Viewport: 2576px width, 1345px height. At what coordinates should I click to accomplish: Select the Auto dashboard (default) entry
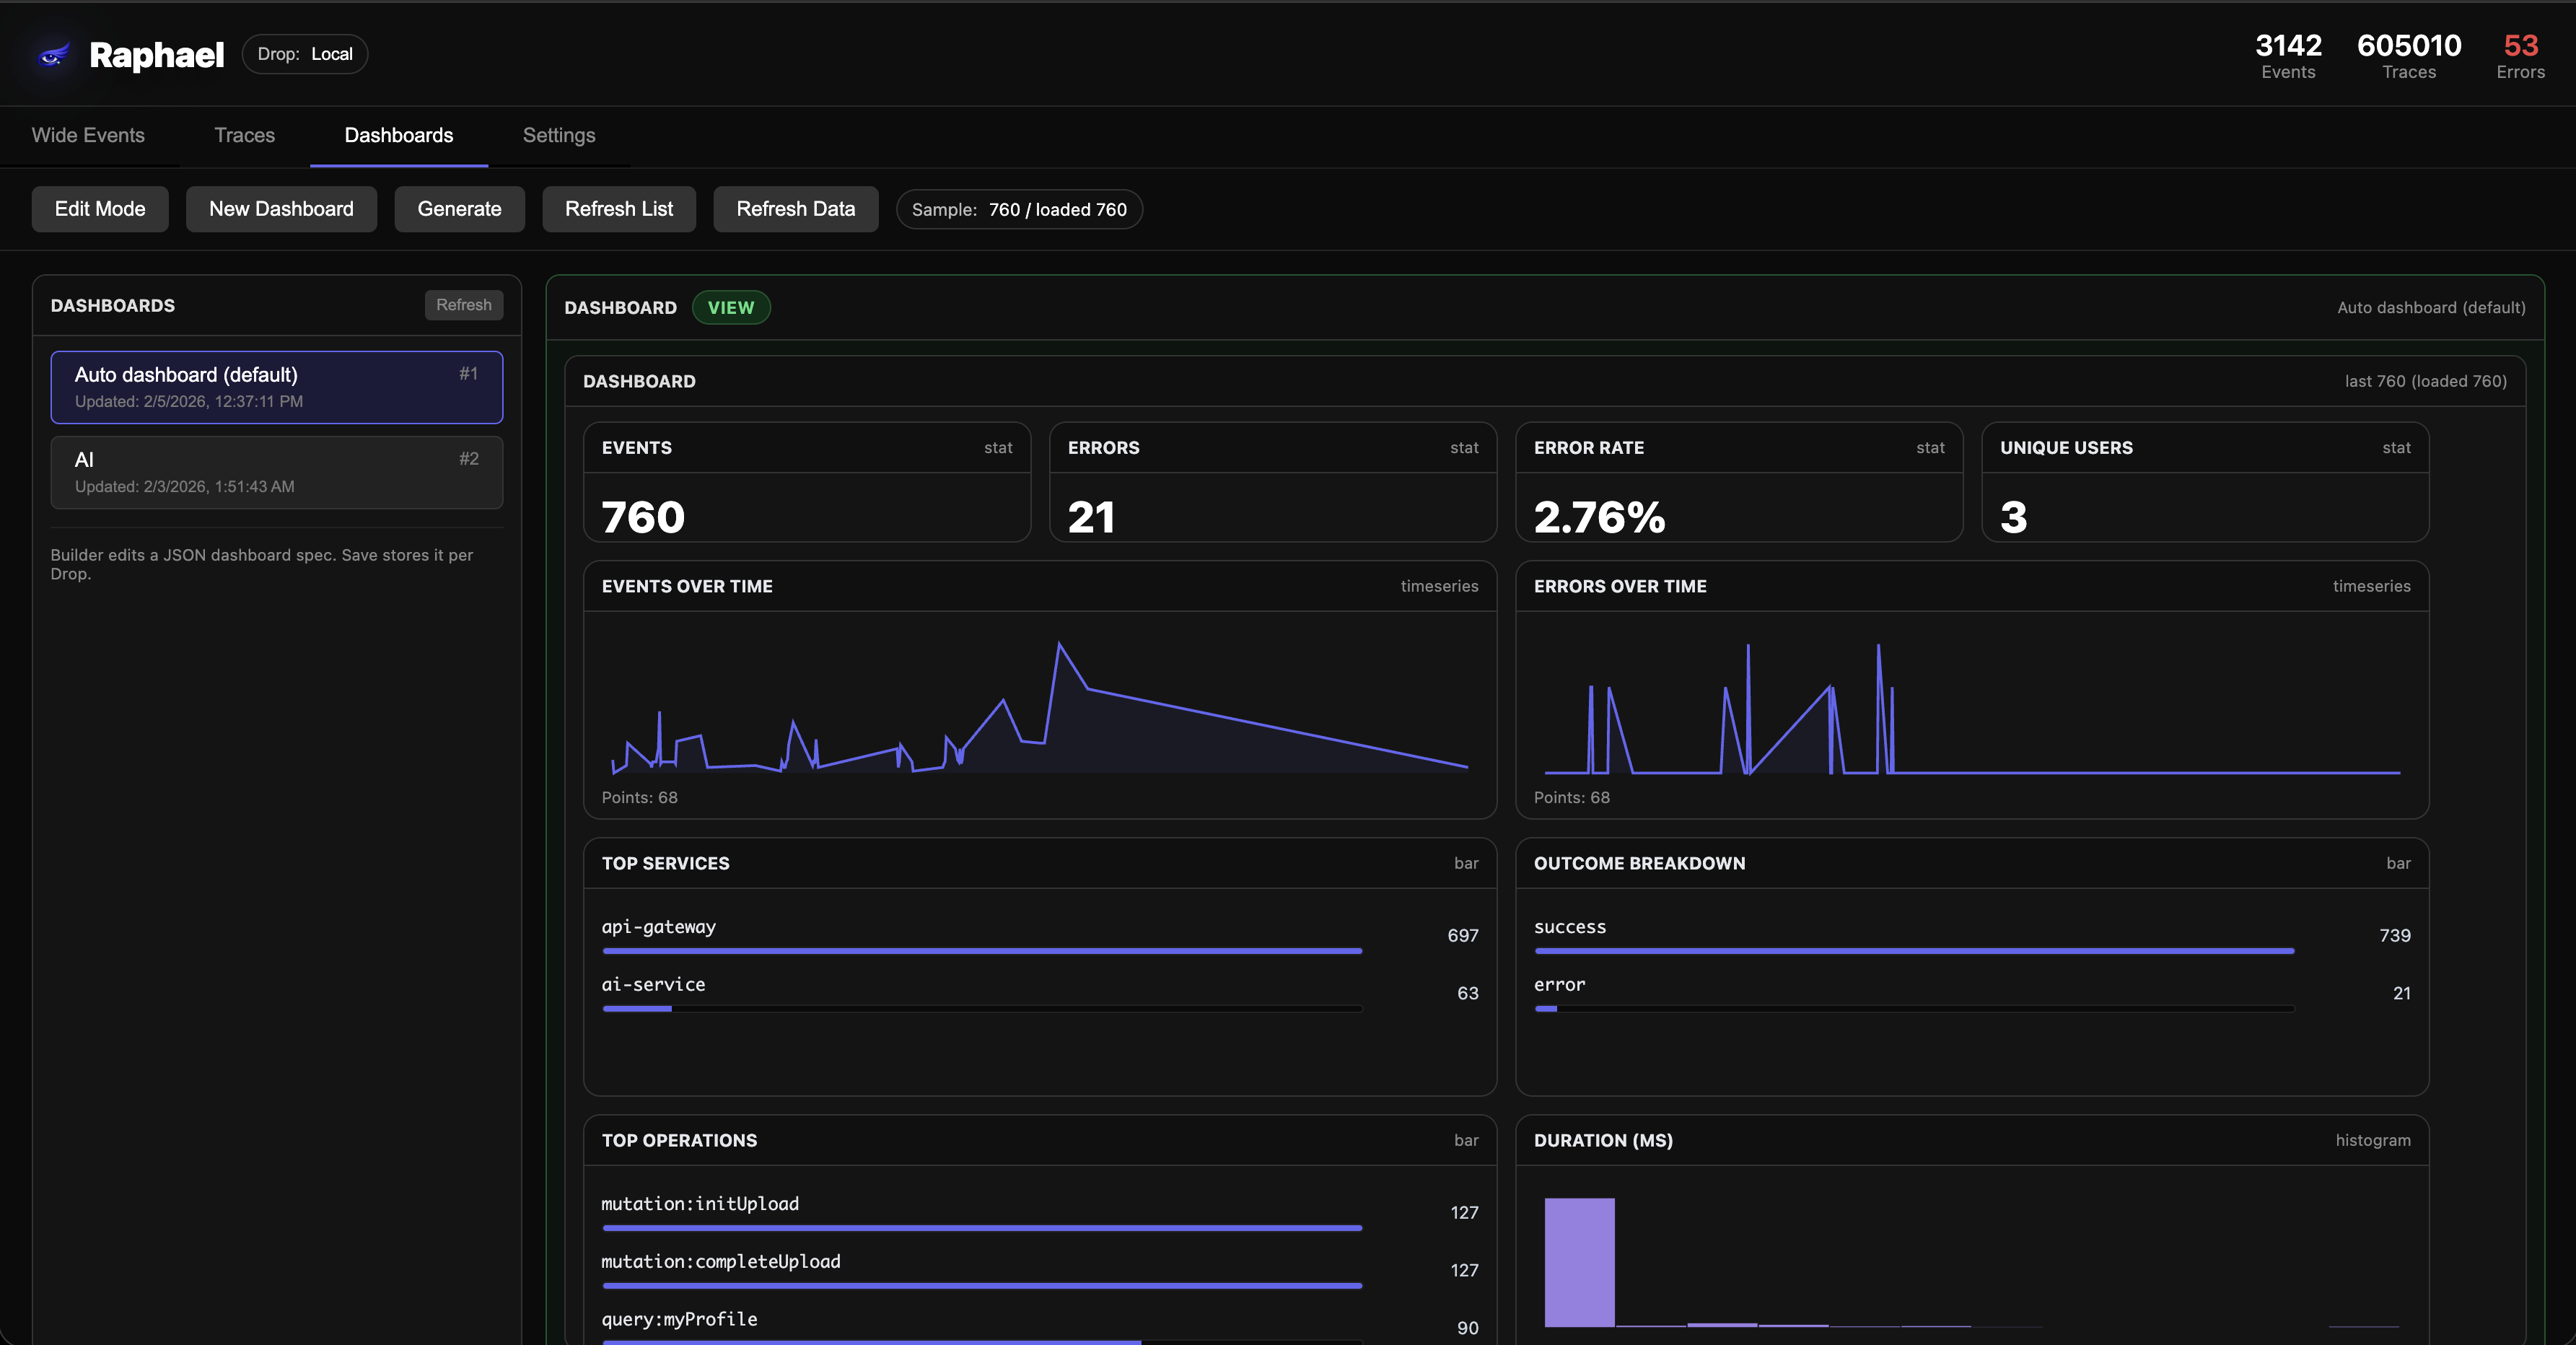coord(276,387)
